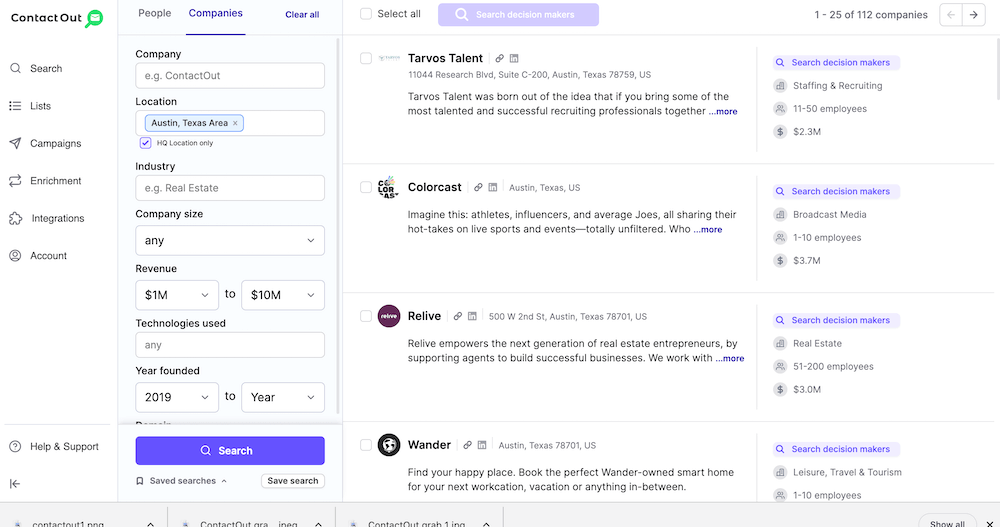Expand the Saved searches menu
Viewport: 1000px width, 527px height.
click(182, 481)
